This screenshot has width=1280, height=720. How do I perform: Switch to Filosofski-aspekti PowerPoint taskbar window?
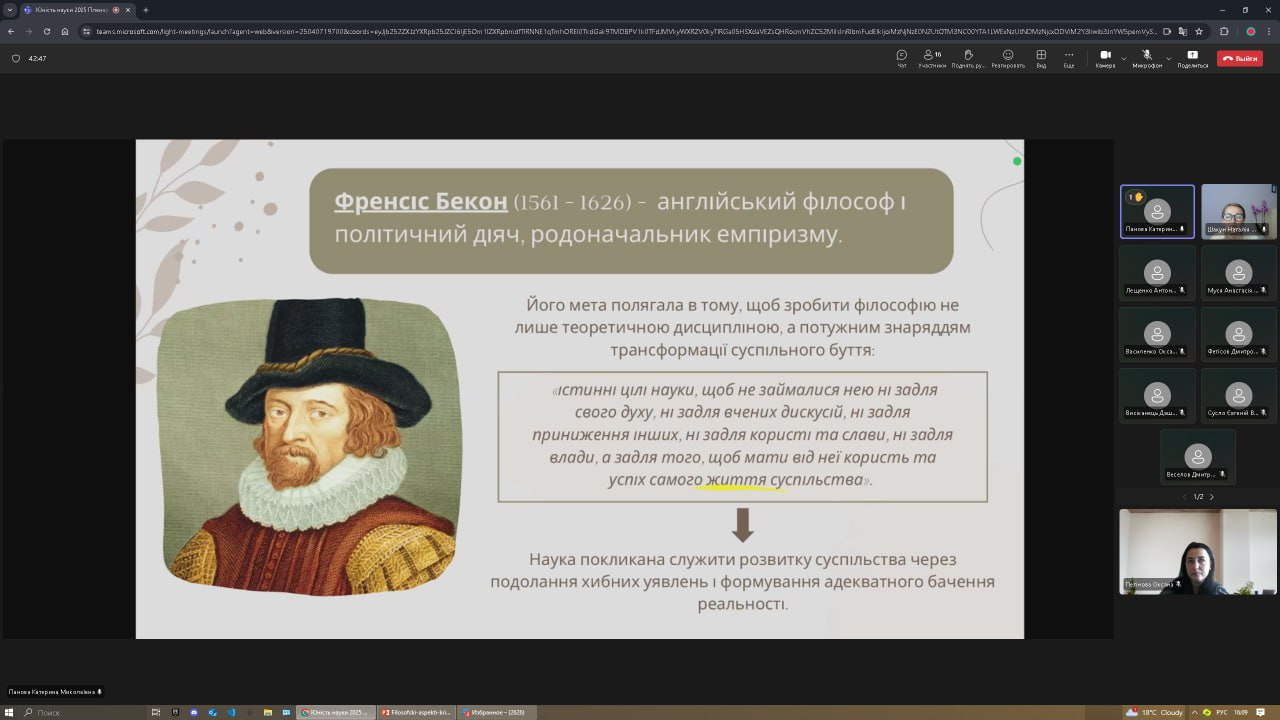[x=416, y=712]
